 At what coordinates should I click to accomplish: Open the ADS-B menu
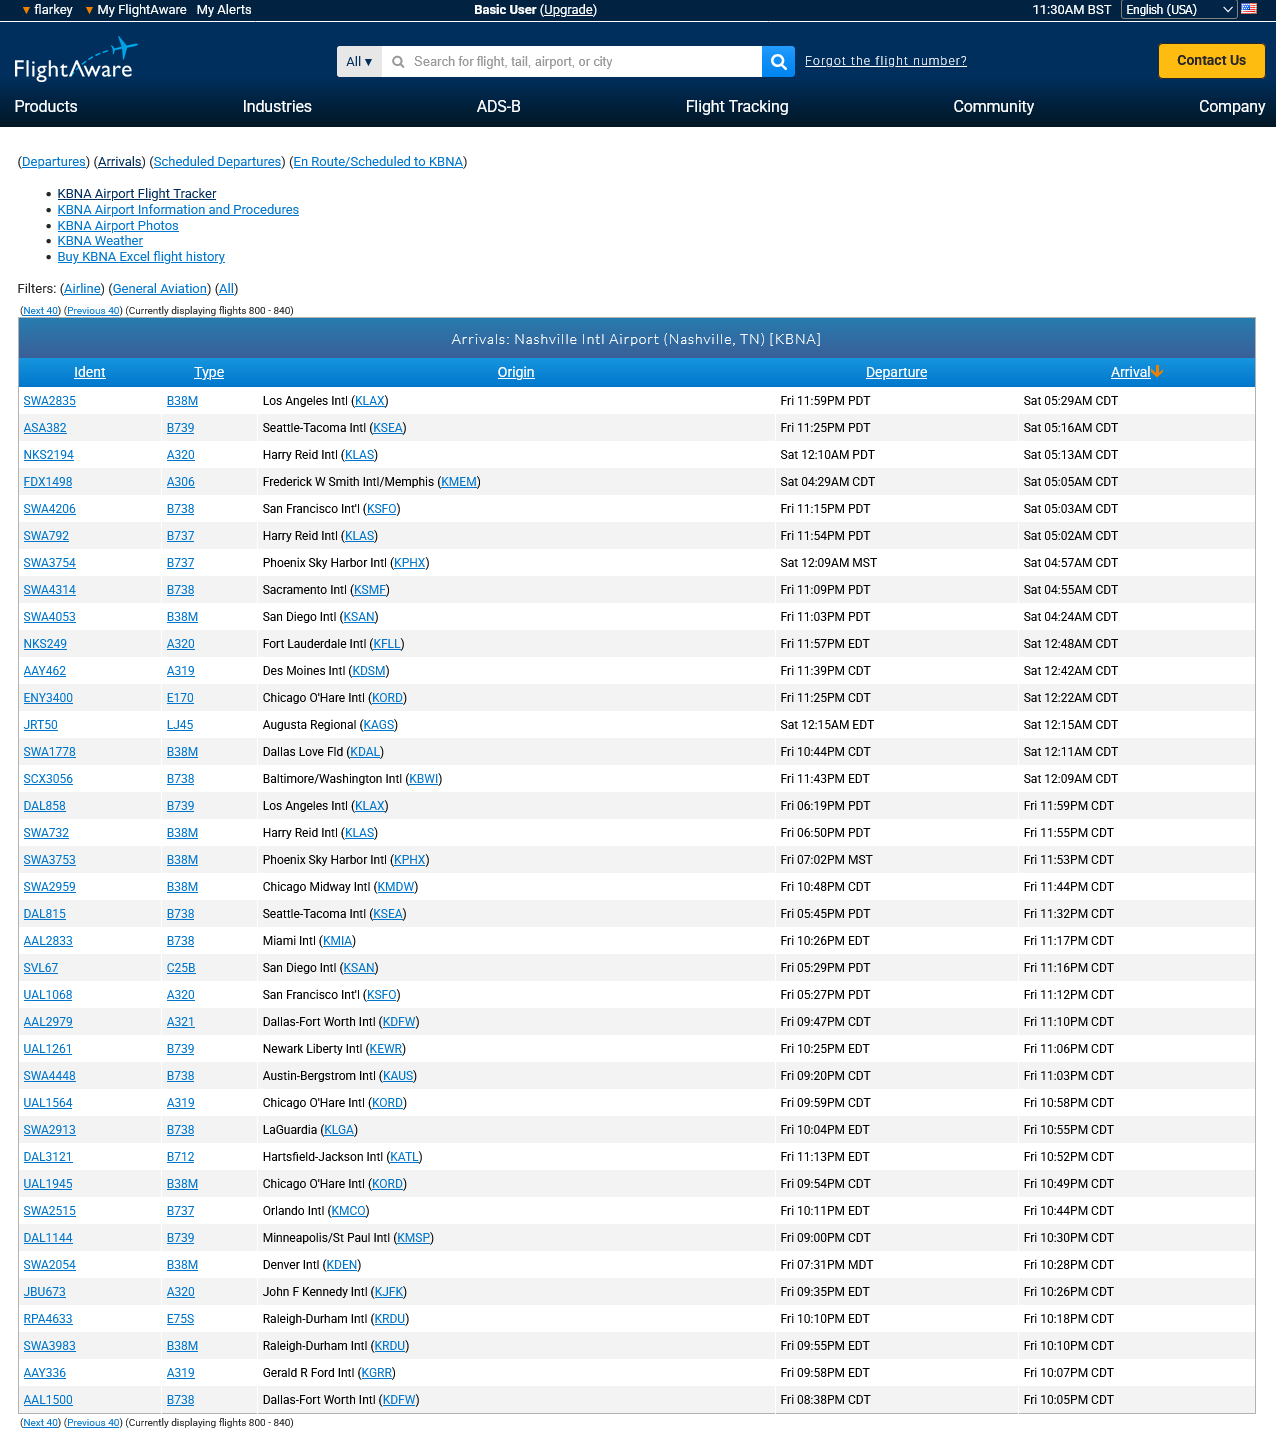498,106
